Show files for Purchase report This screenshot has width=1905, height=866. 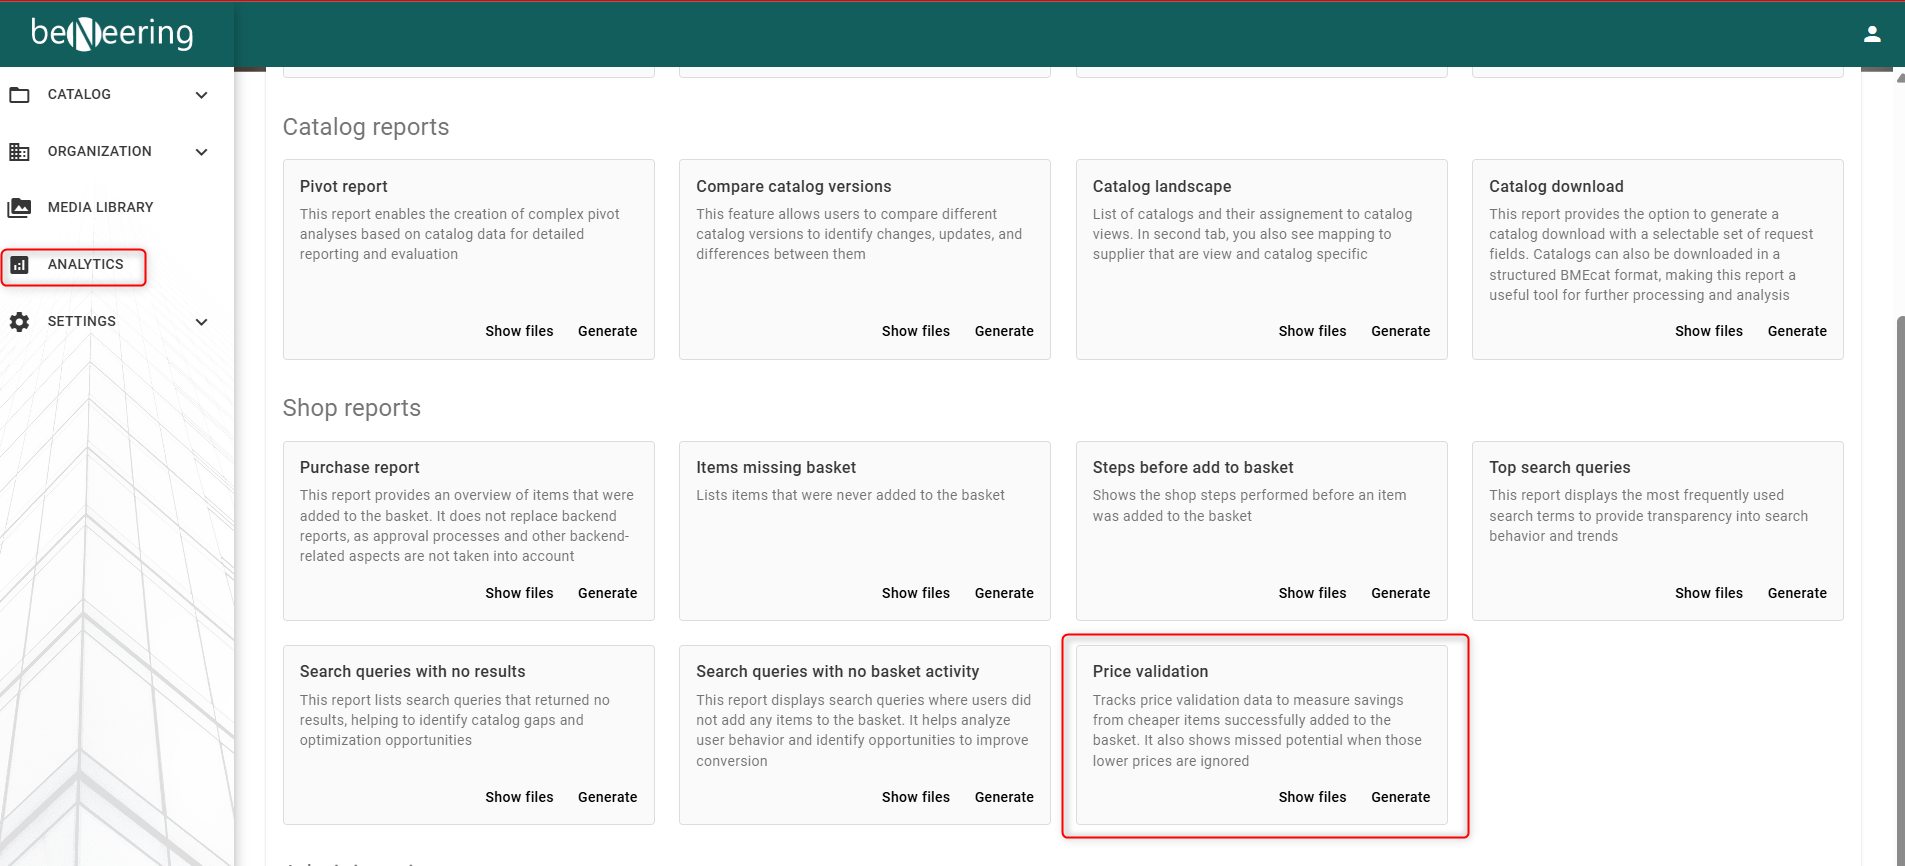click(519, 593)
